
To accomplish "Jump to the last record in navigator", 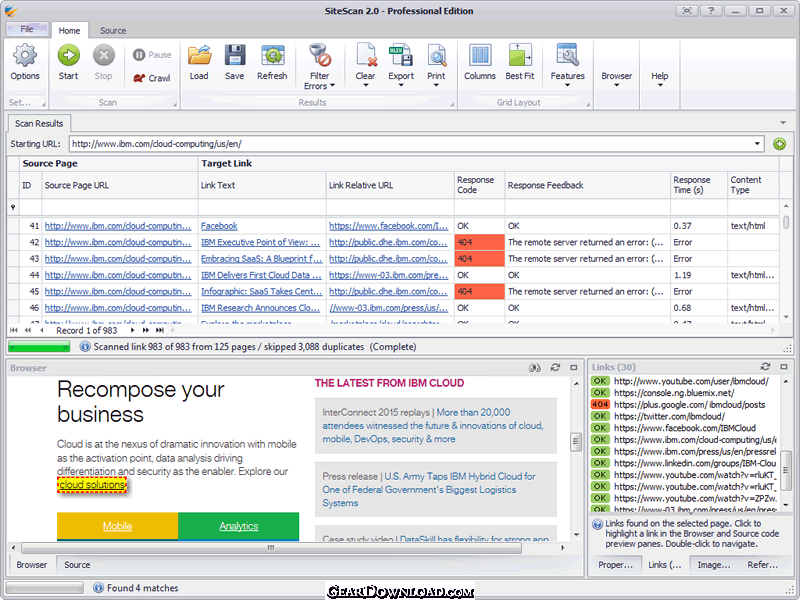I will (x=160, y=330).
